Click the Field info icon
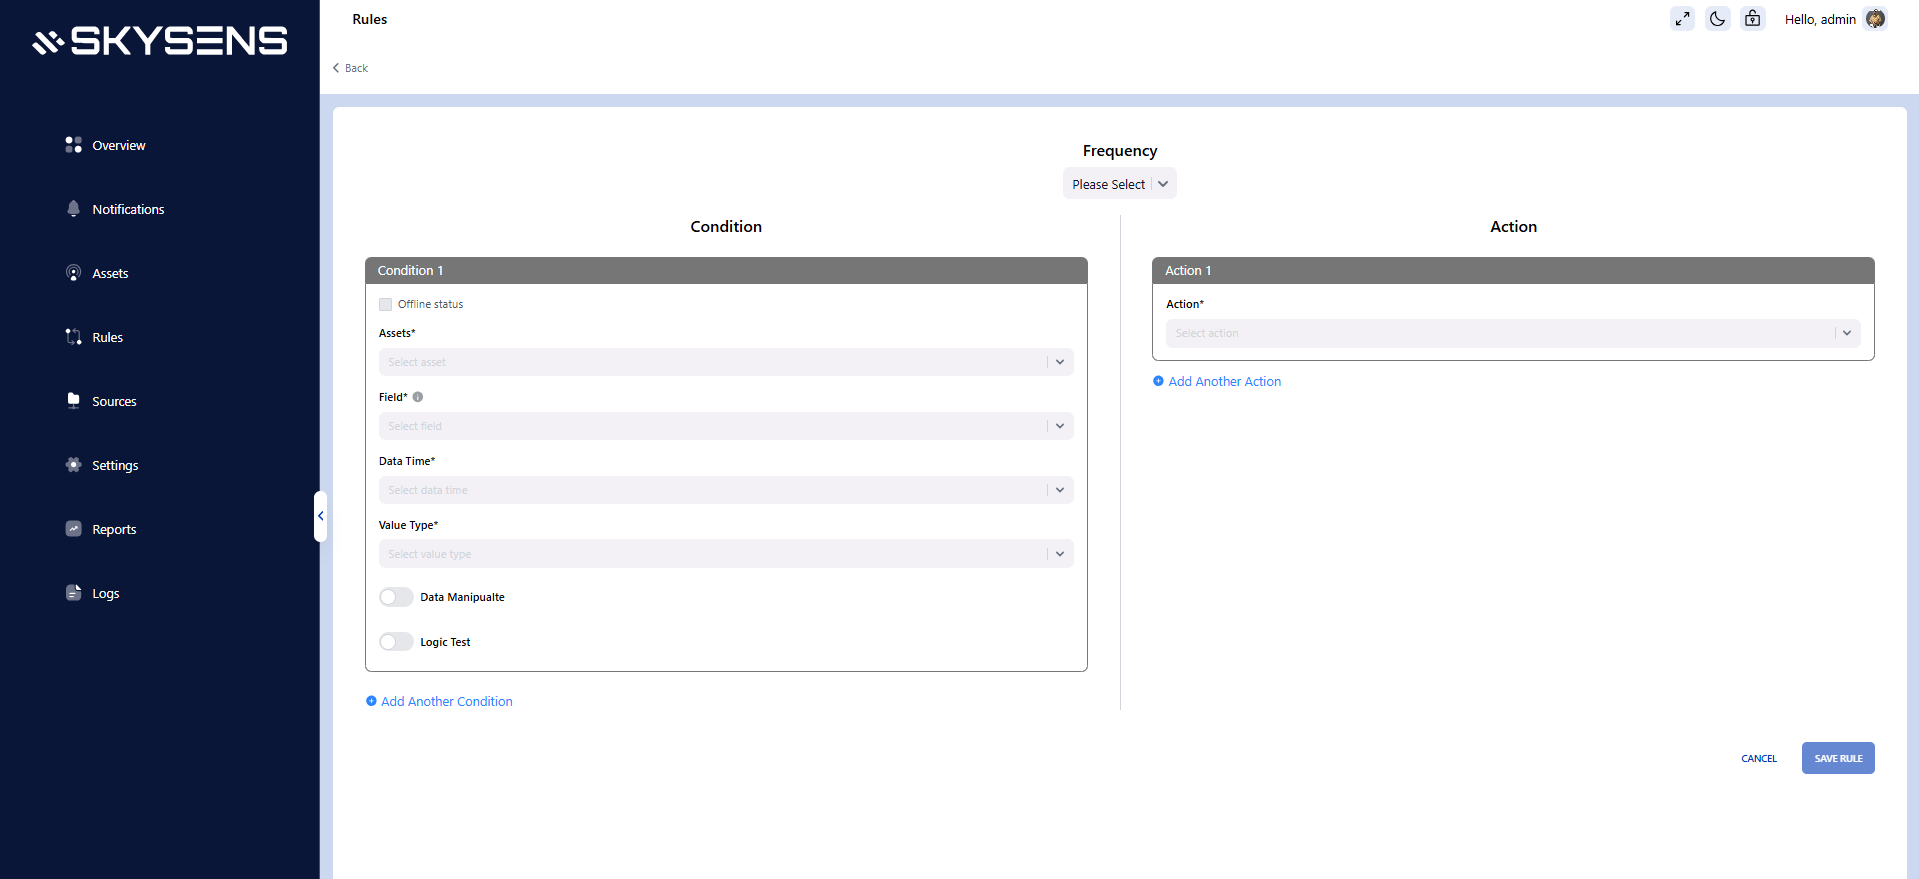Image resolution: width=1919 pixels, height=879 pixels. [418, 397]
